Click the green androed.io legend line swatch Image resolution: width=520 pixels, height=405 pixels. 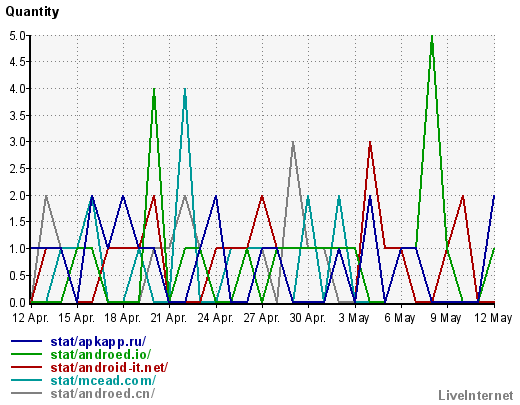[x=27, y=354]
